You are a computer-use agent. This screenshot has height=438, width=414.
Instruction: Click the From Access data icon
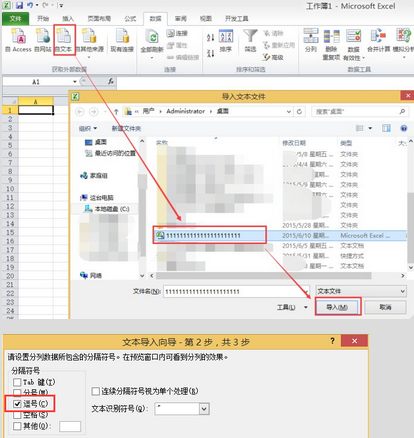(19, 37)
